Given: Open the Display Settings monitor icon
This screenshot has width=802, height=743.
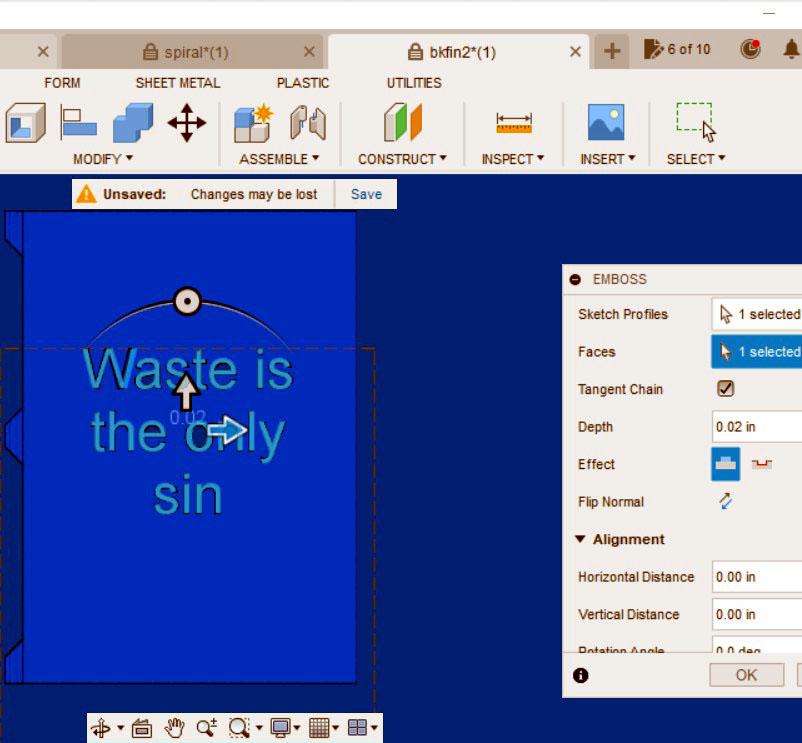Looking at the screenshot, I should [280, 727].
